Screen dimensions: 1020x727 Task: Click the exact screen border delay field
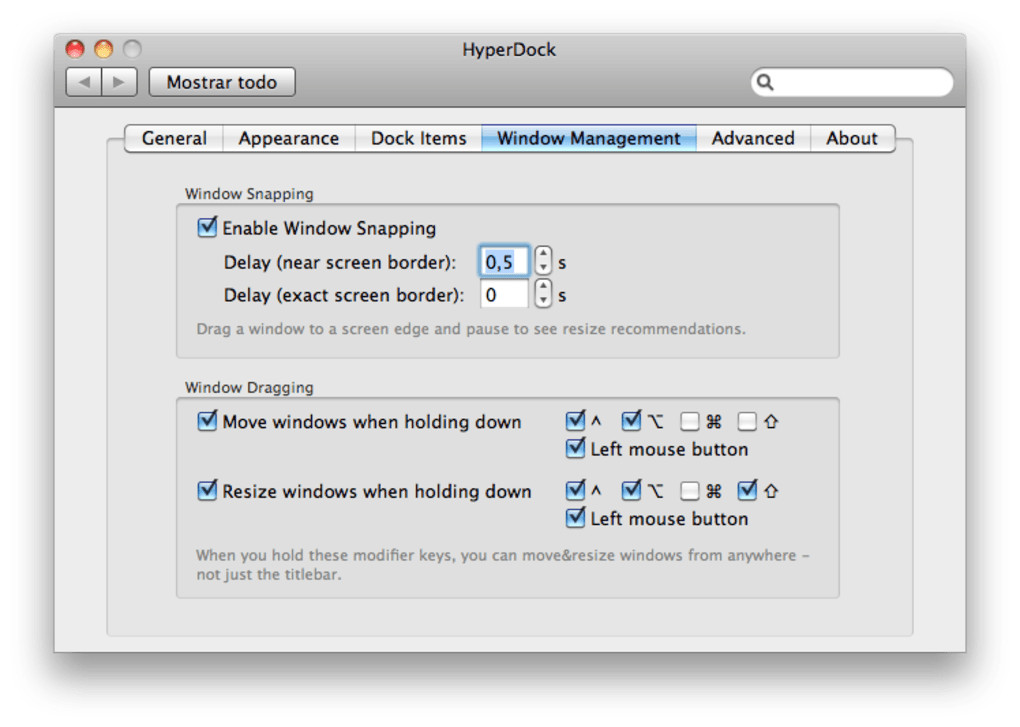(x=504, y=295)
